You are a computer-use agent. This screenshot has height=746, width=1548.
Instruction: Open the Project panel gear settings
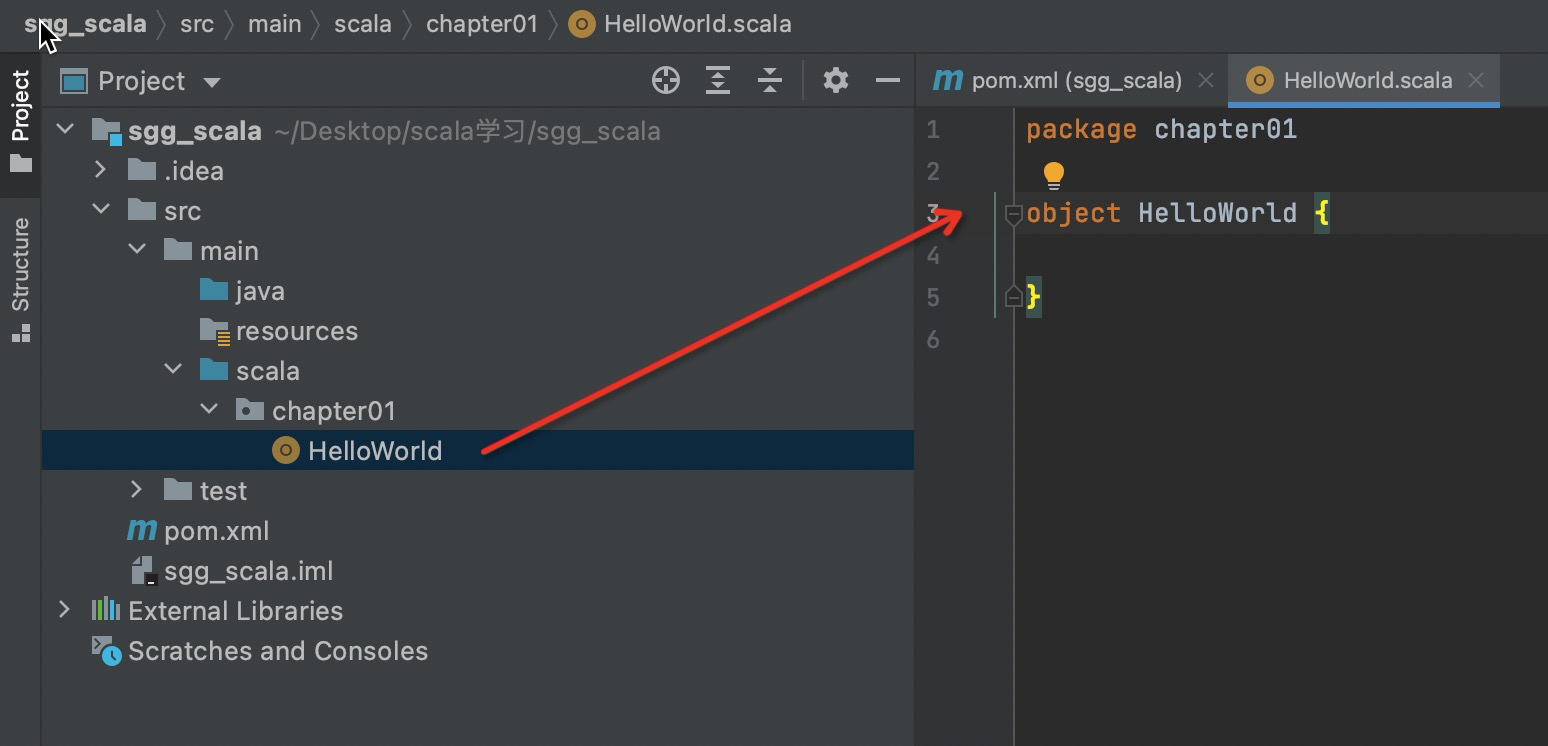836,81
